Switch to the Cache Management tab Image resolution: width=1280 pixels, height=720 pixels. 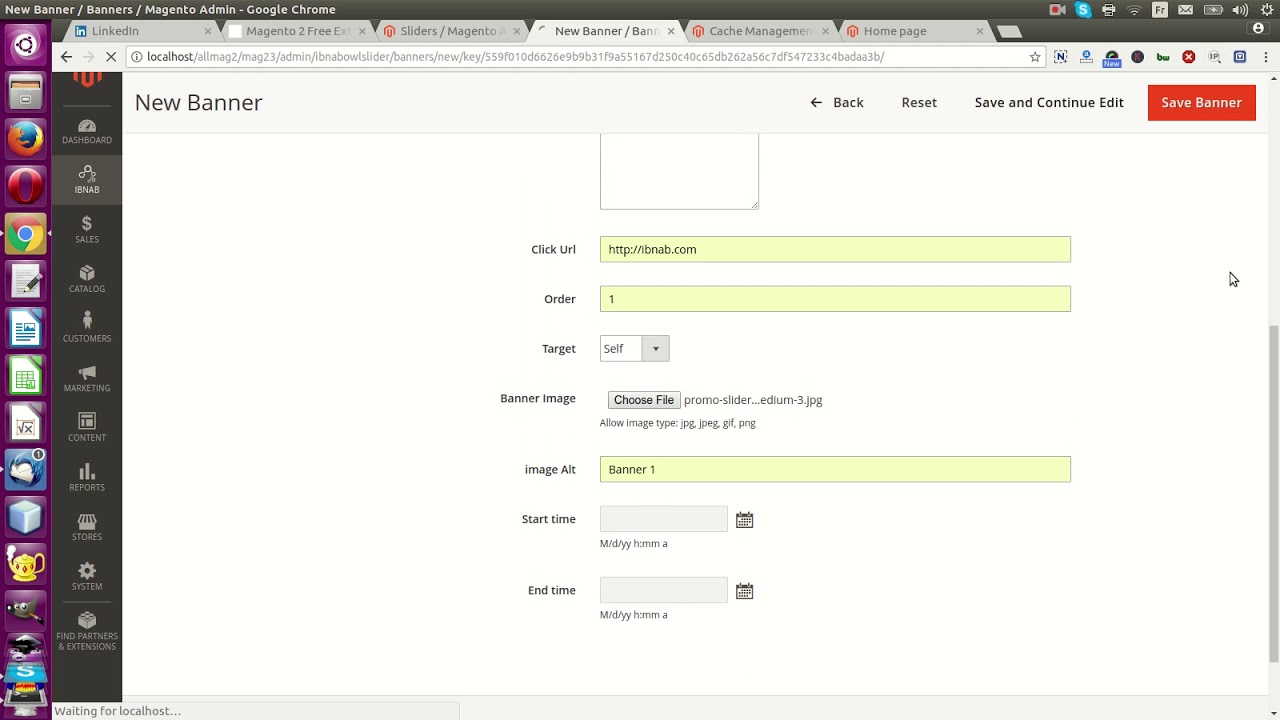click(x=760, y=31)
